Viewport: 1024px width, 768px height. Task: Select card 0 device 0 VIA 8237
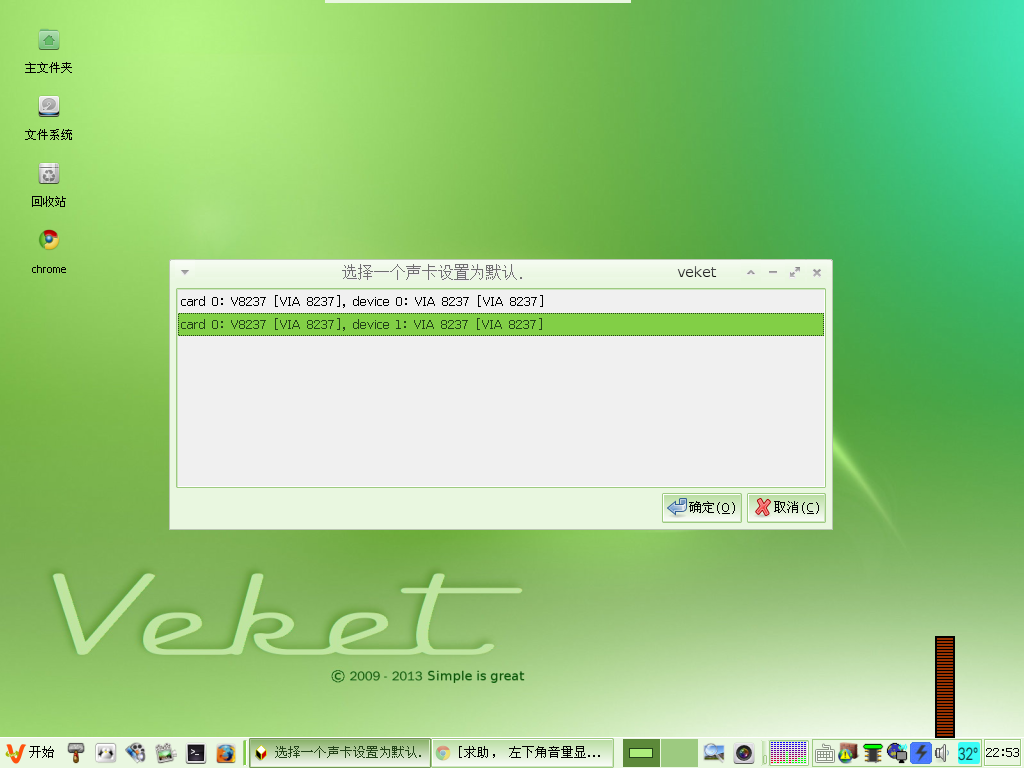pos(501,301)
